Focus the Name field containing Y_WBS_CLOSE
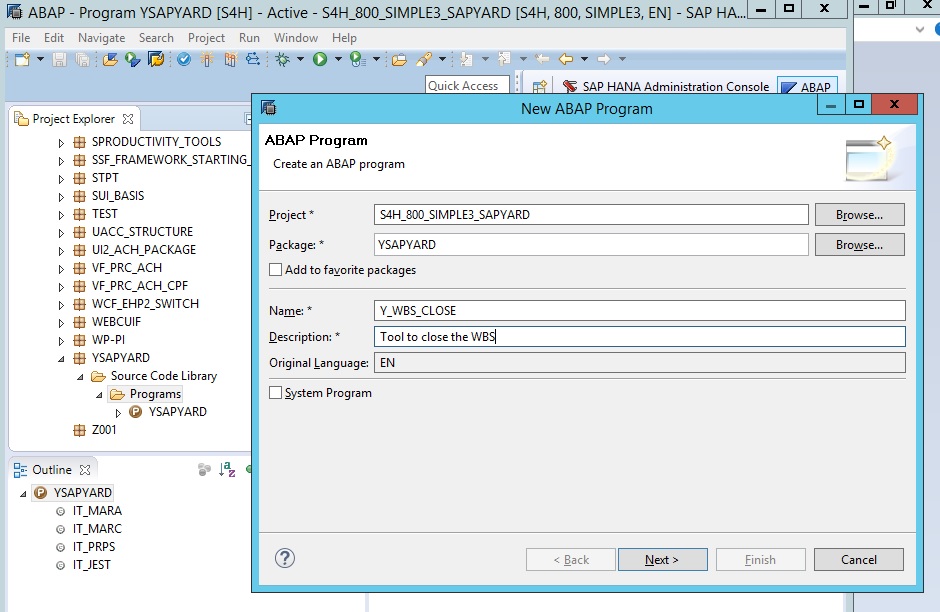The image size is (940, 612). coord(640,310)
